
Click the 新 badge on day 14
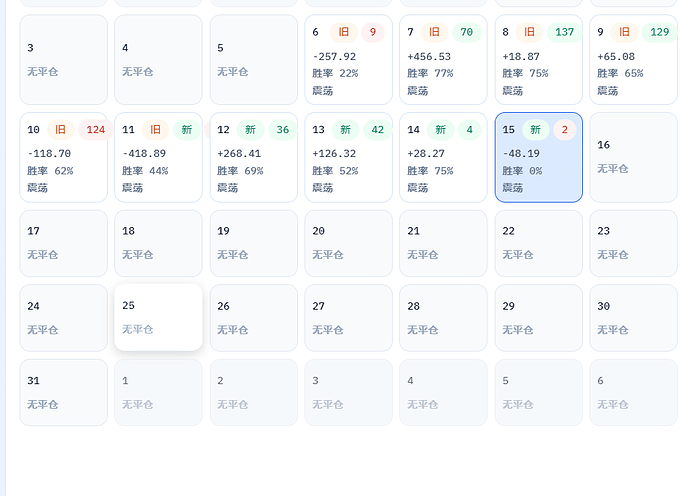(440, 130)
